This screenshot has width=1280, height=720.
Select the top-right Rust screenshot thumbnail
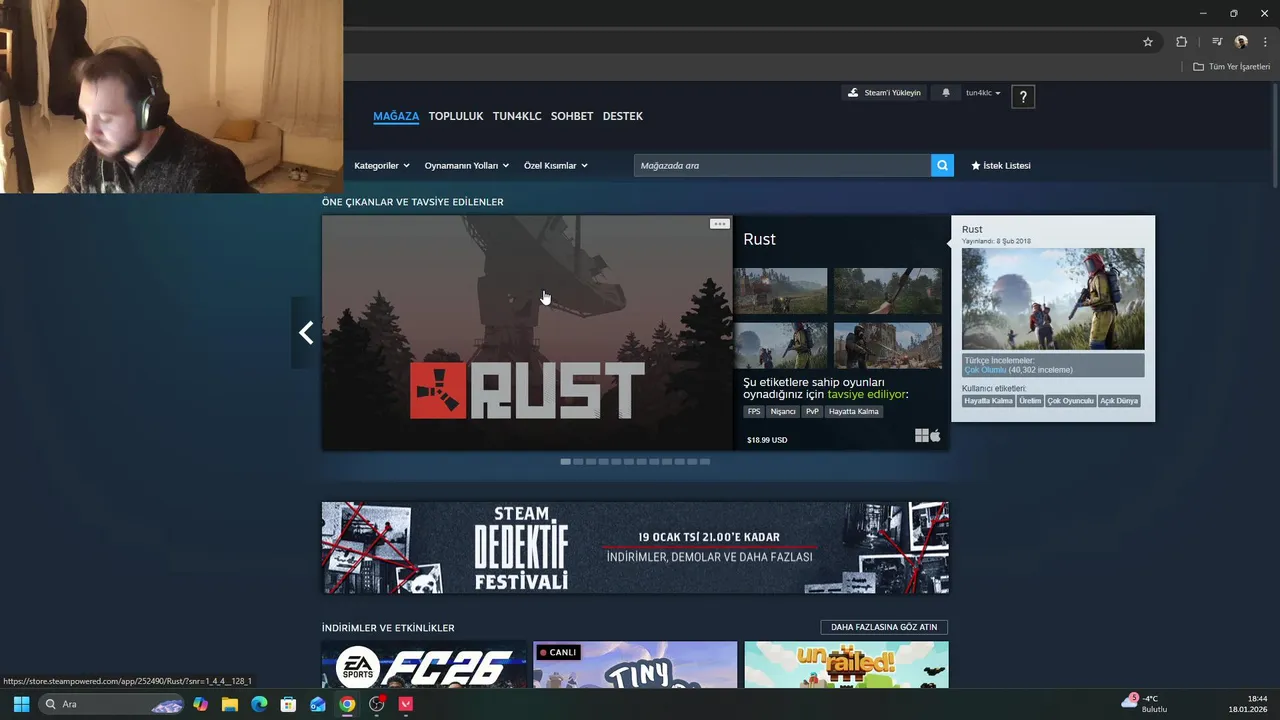[888, 290]
